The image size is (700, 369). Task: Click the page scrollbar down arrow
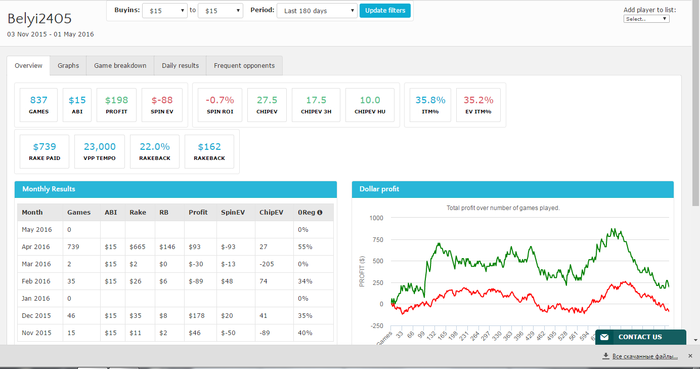pyautogui.click(x=696, y=340)
